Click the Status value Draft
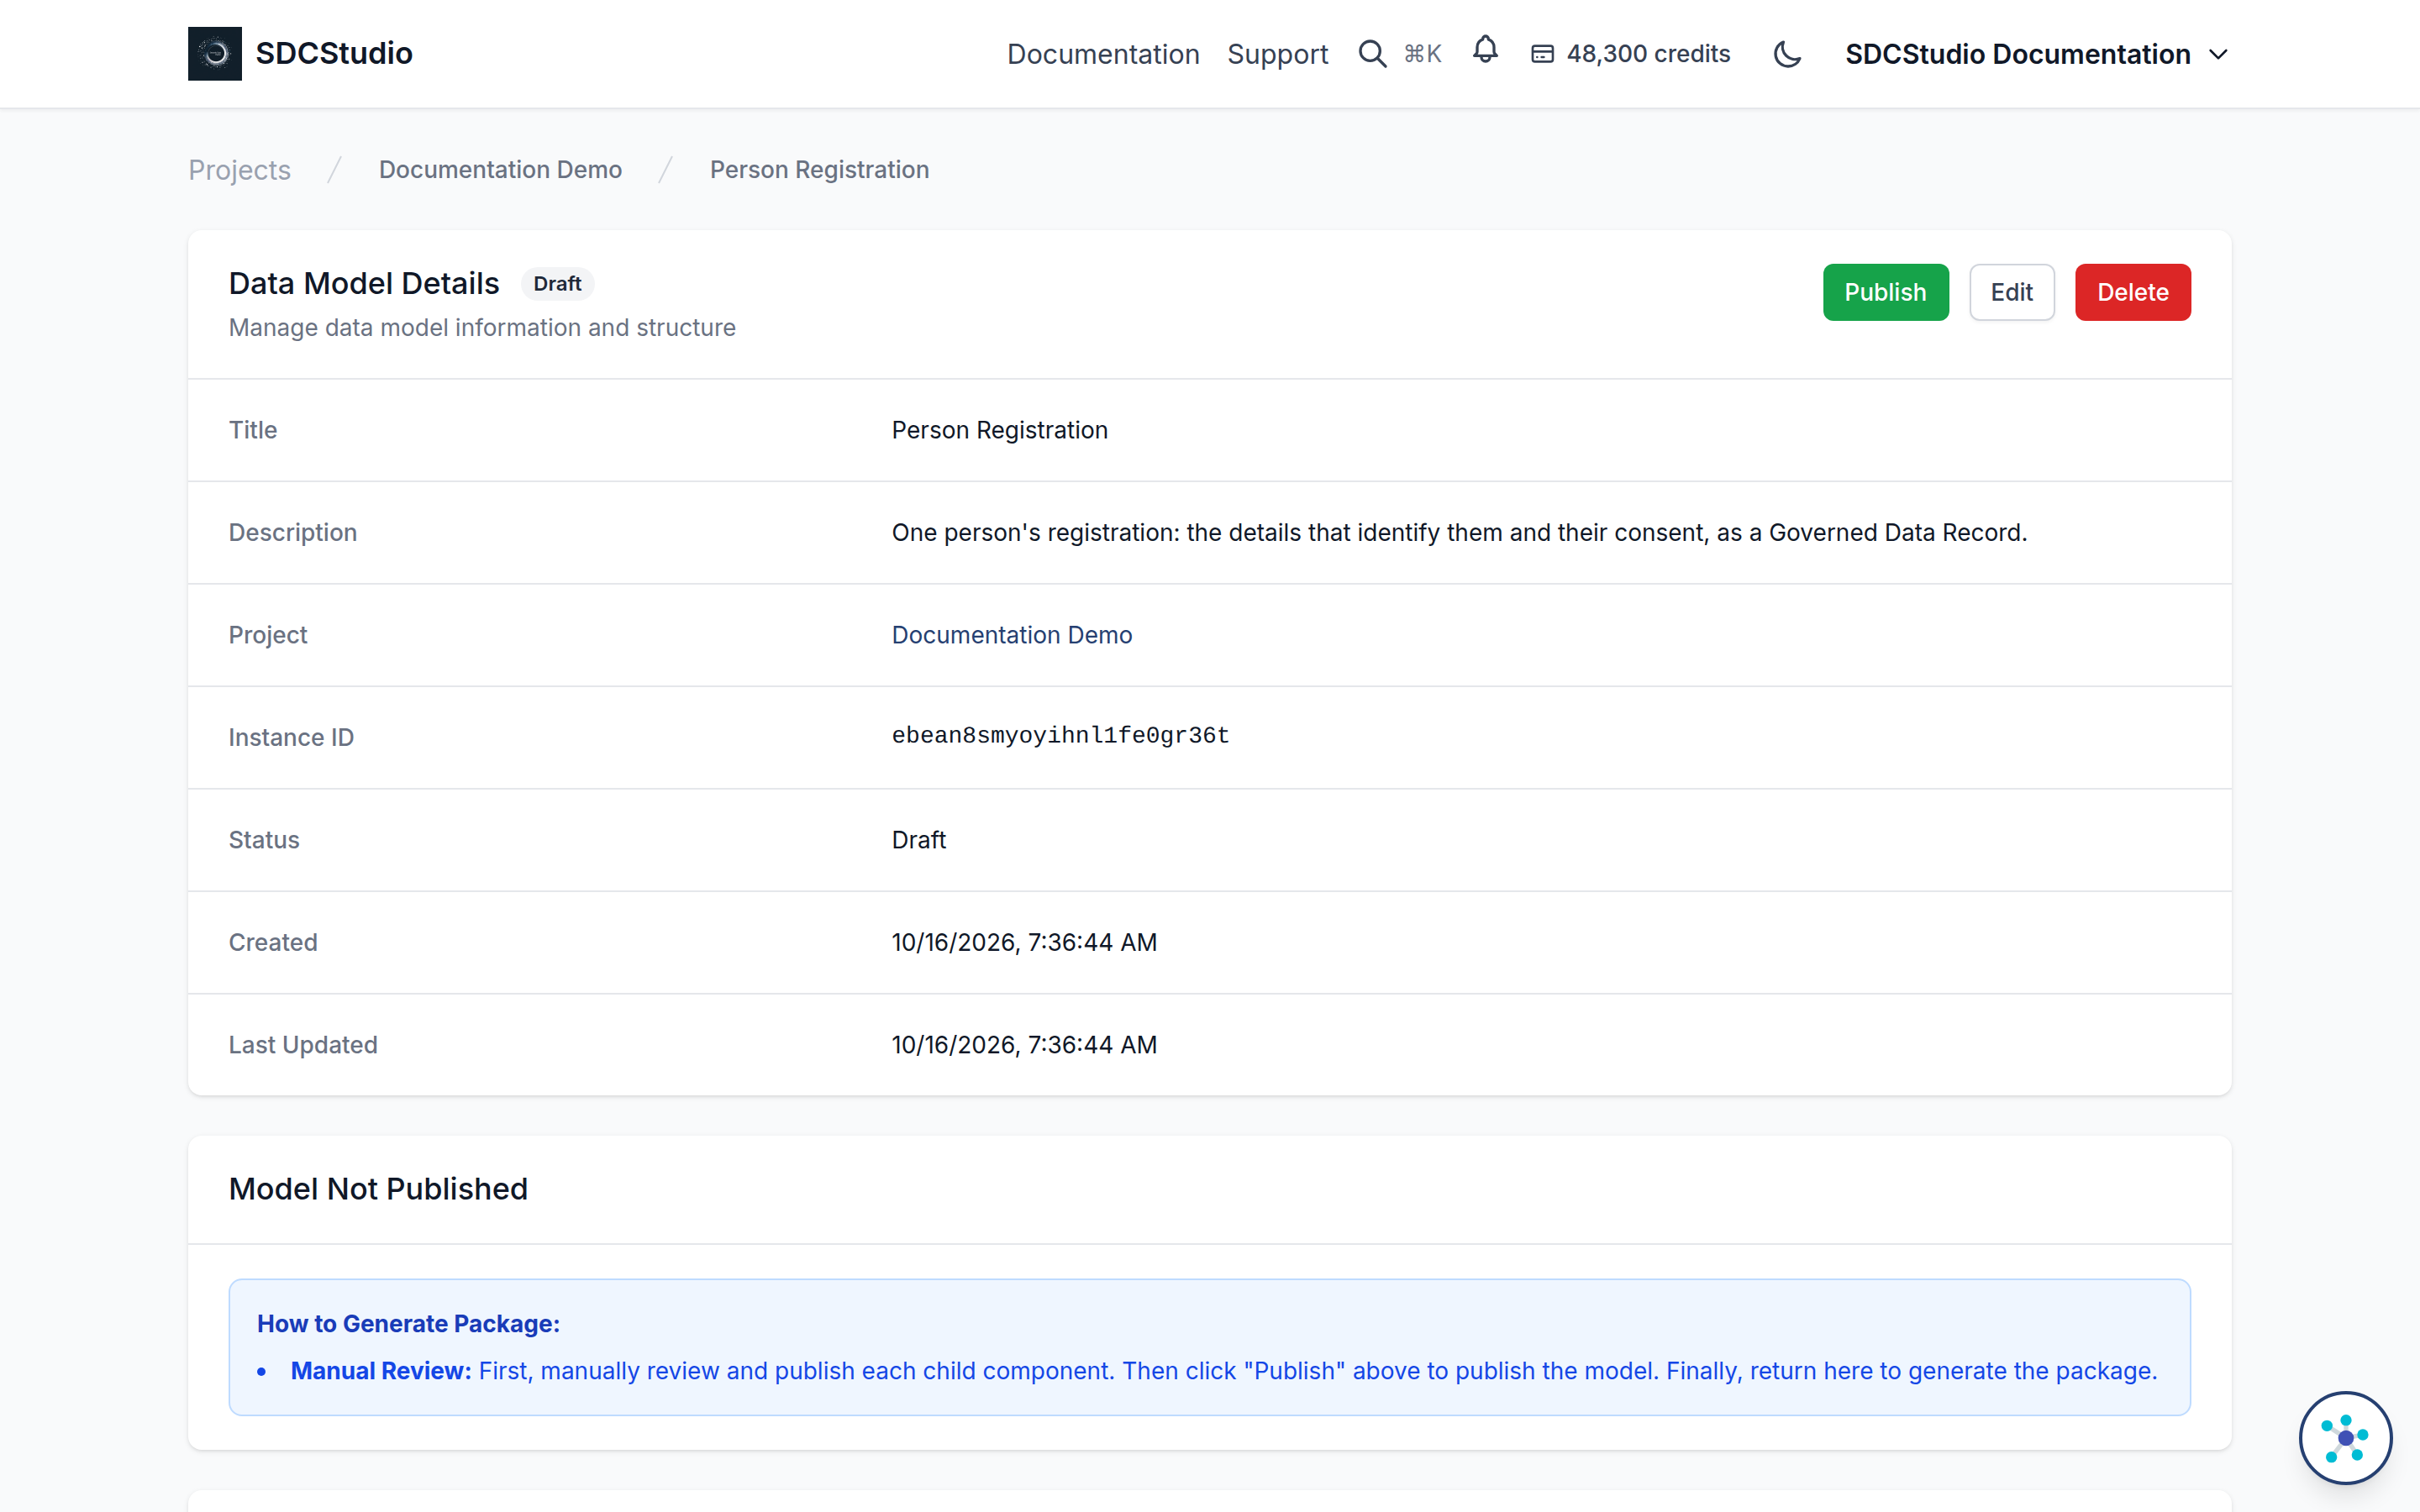The width and height of the screenshot is (2420, 1512). 918,840
